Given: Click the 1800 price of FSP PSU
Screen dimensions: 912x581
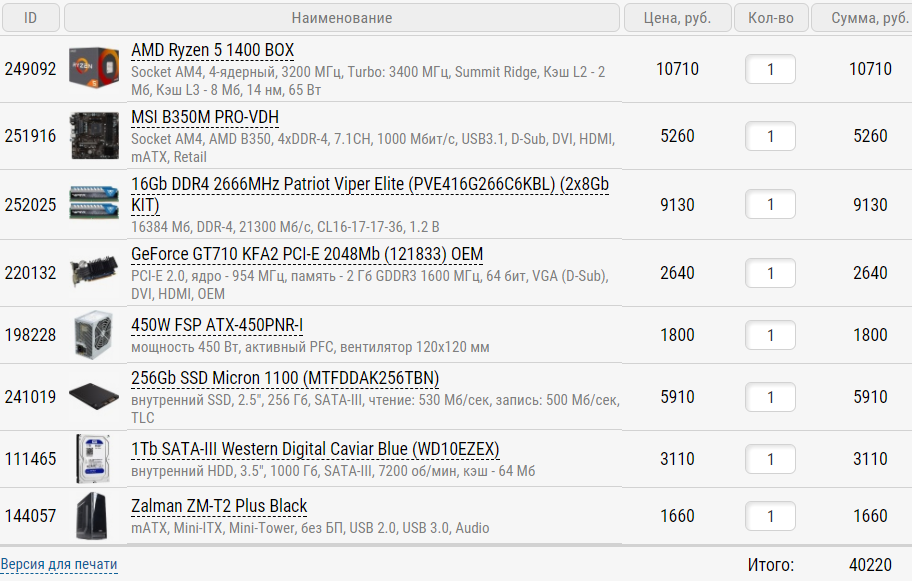Looking at the screenshot, I should click(677, 335).
